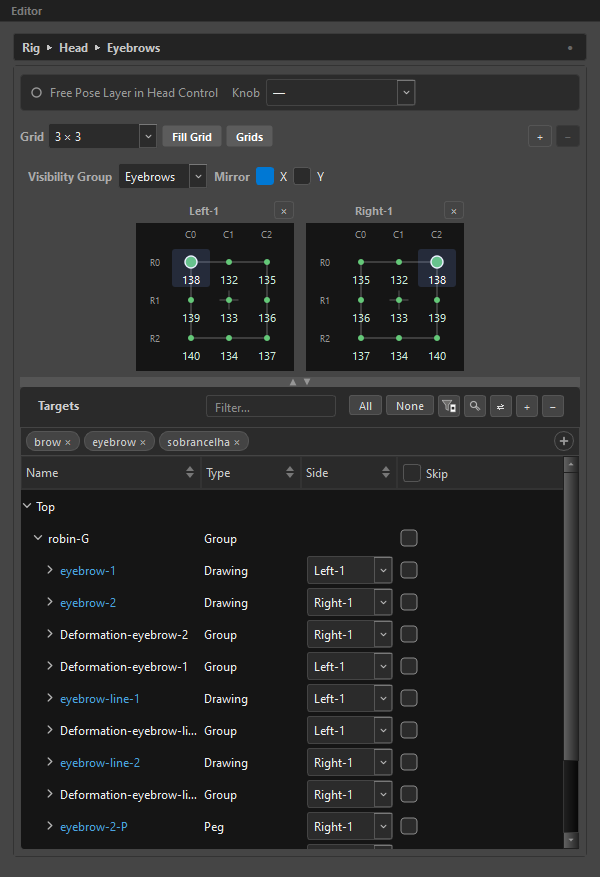The width and height of the screenshot is (600, 877).
Task: Click the minus button beside Grids row
Action: pos(568,136)
